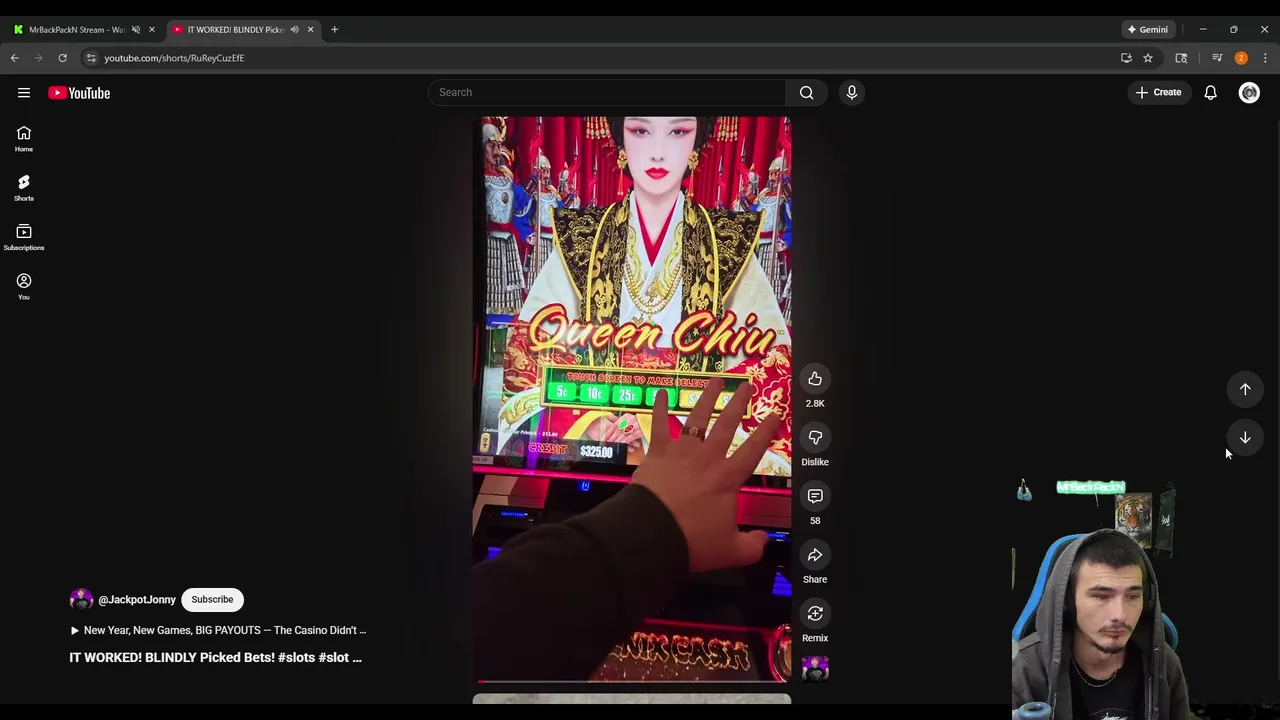
Task: Open the YouTube guide hamburger menu
Action: coord(24,93)
